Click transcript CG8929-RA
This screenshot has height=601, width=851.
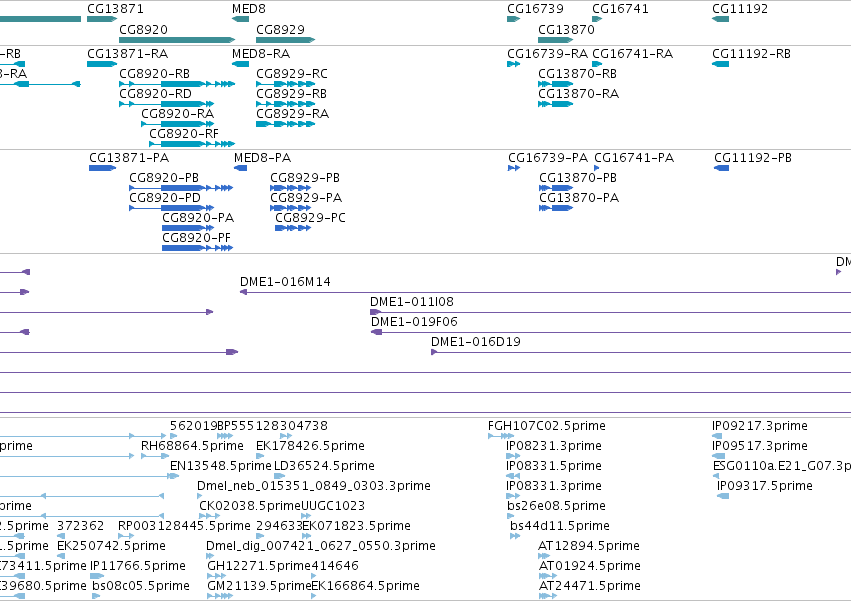tap(293, 114)
